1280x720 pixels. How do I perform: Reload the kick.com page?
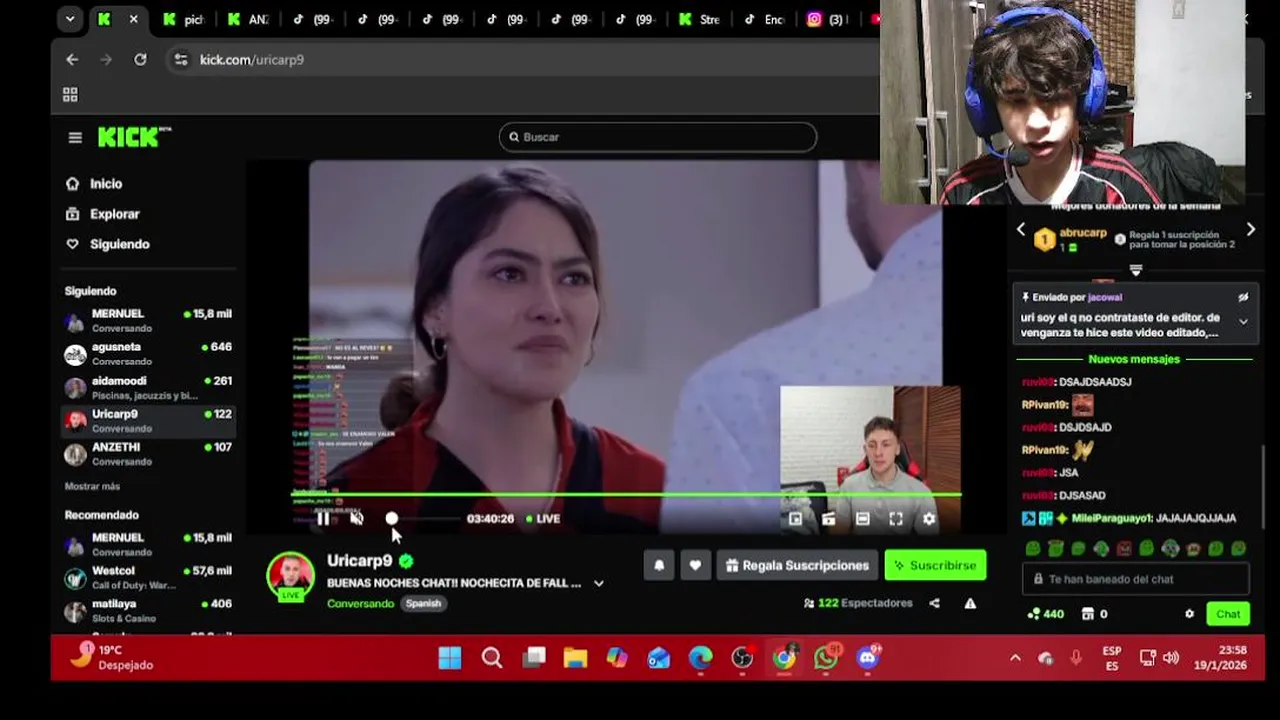pos(140,60)
